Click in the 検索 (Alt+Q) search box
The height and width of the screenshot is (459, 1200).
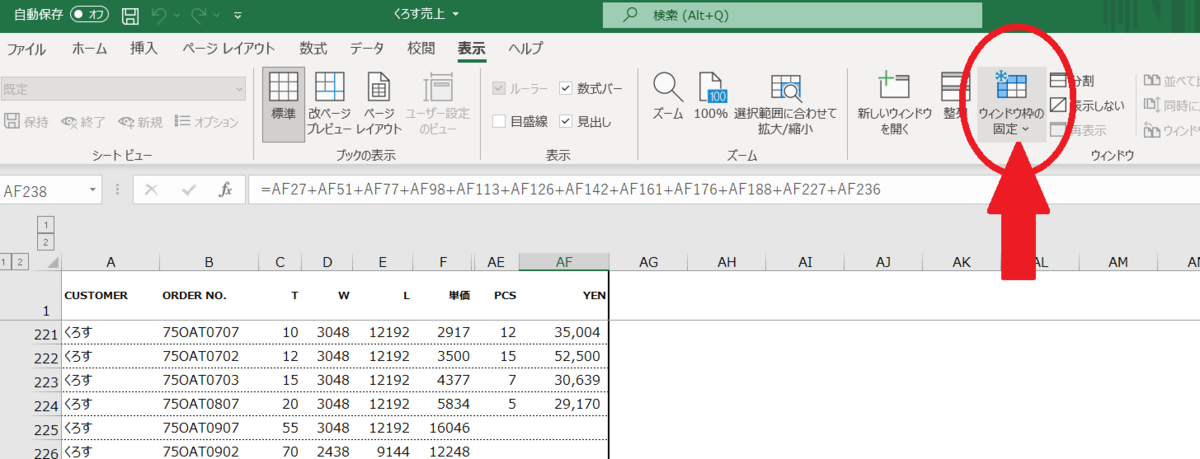click(793, 16)
